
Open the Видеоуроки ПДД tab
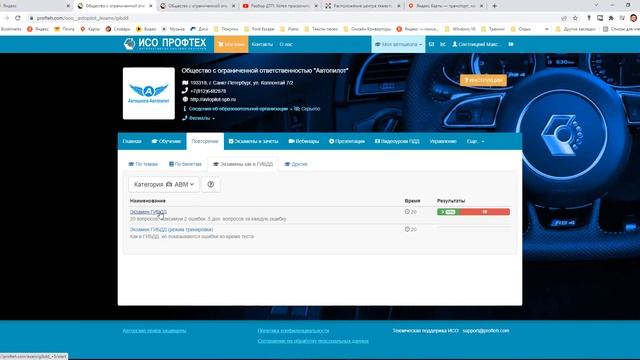397,141
